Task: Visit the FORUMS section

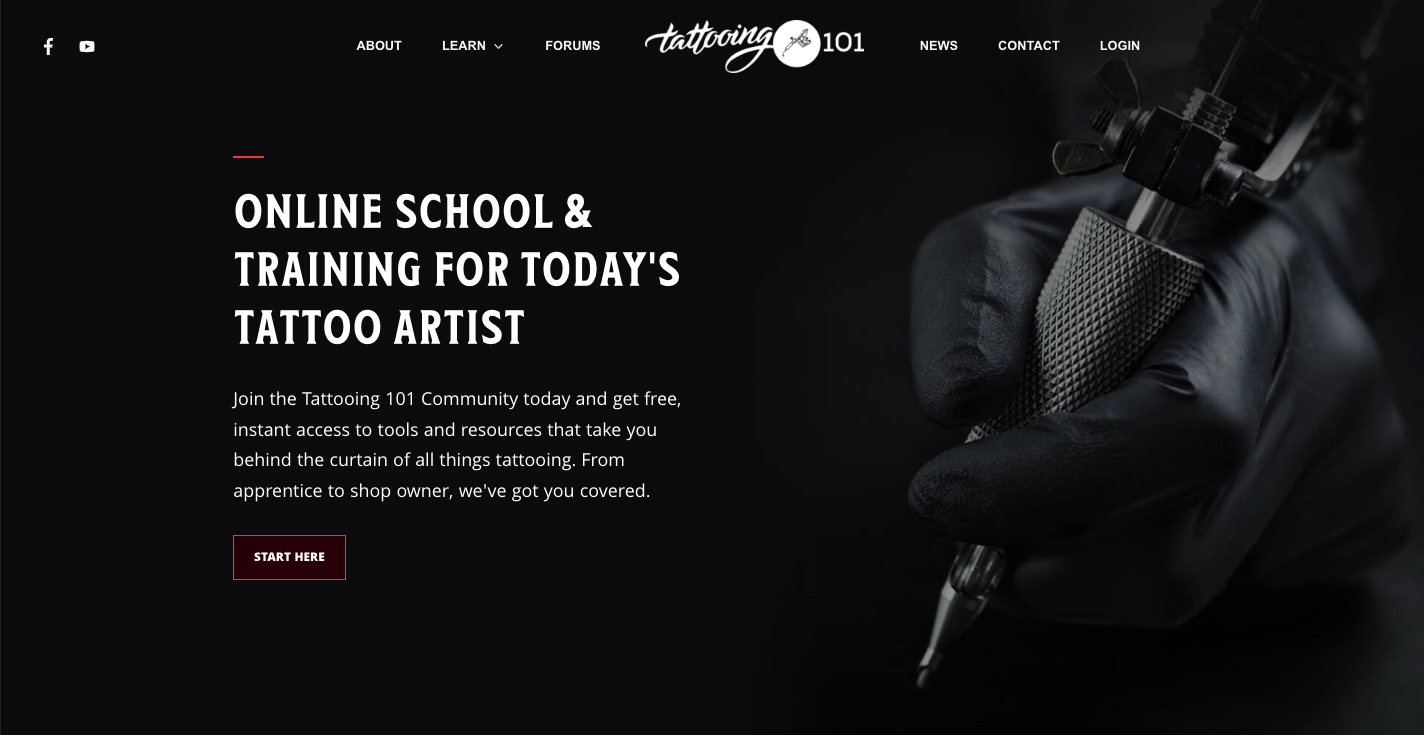Action: pos(573,46)
